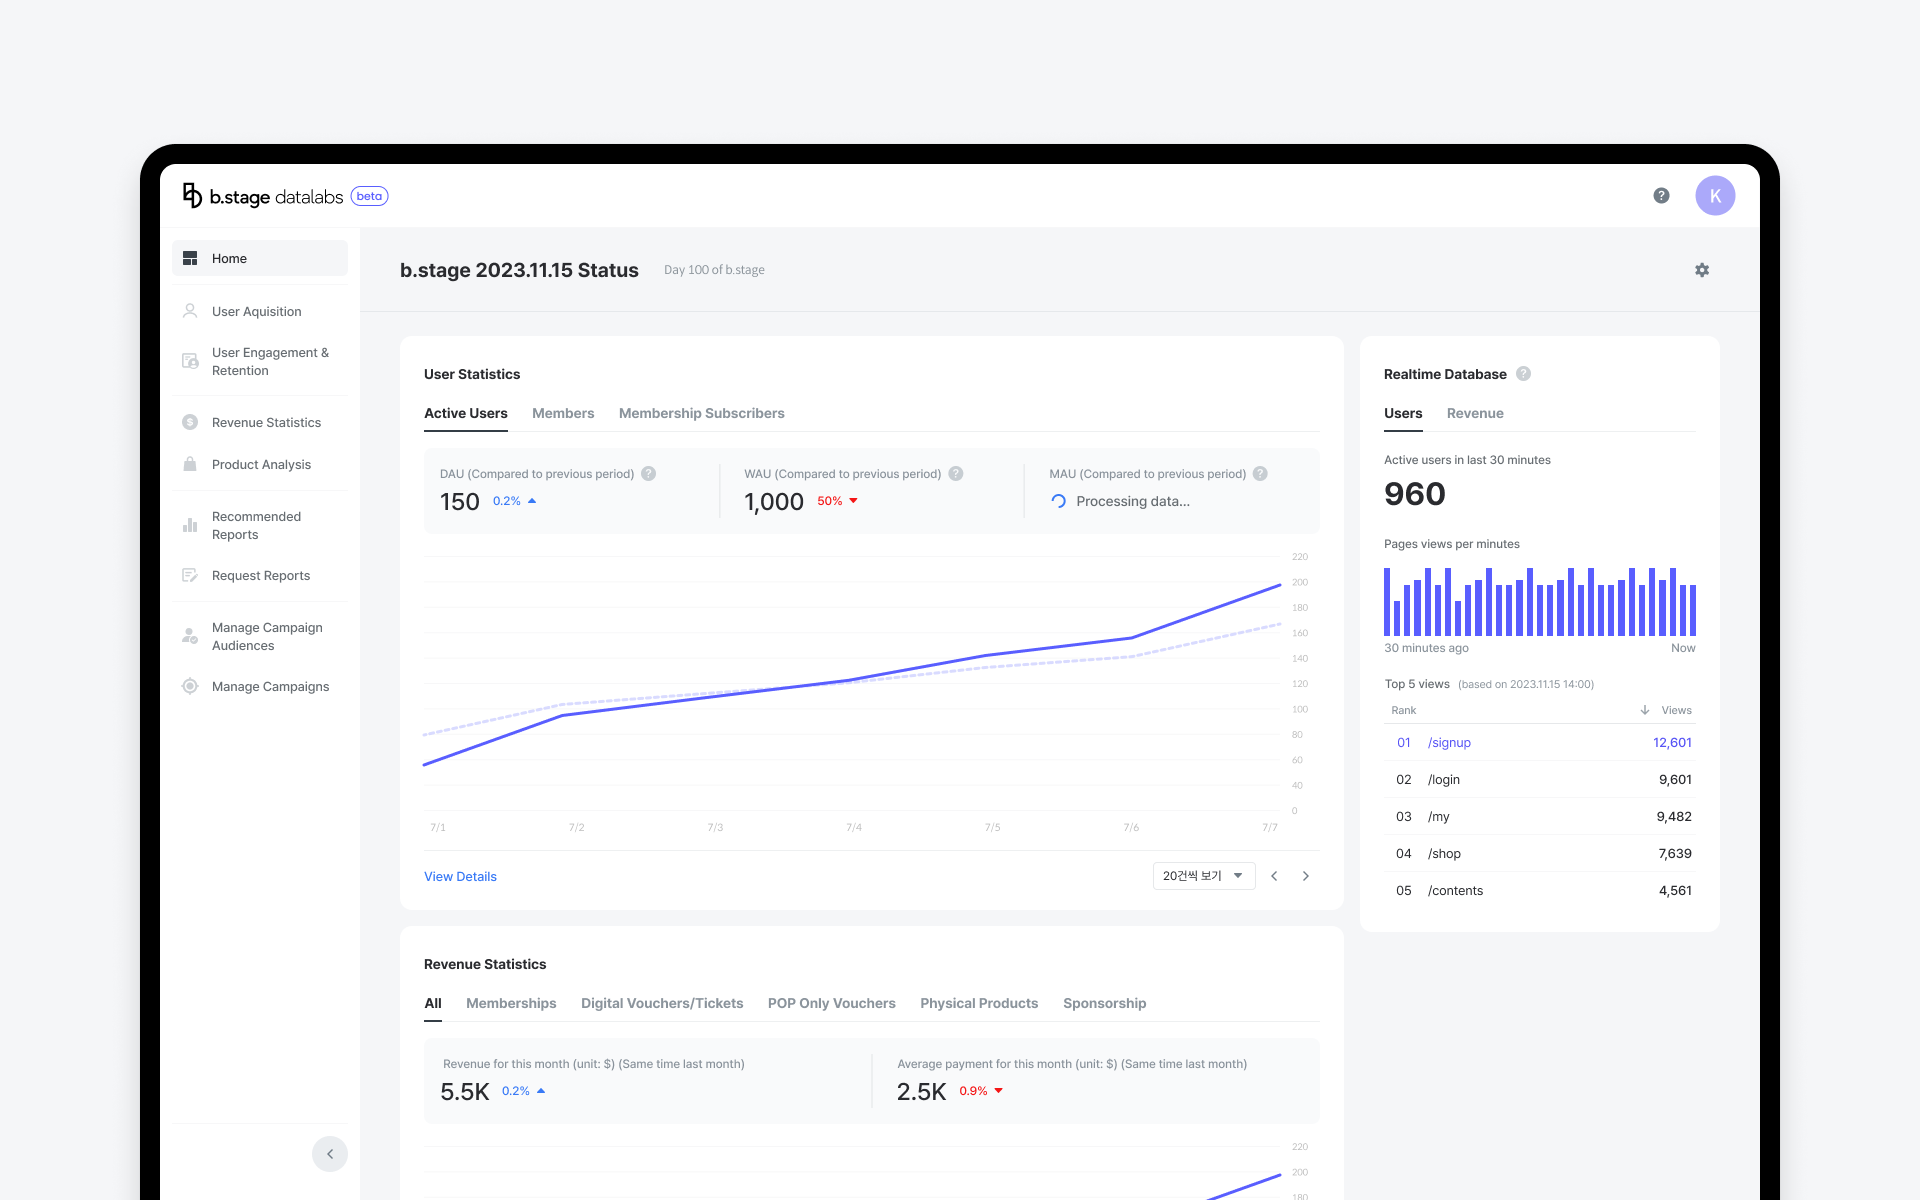Select the All revenue tab
The height and width of the screenshot is (1200, 1920).
[x=433, y=1003]
